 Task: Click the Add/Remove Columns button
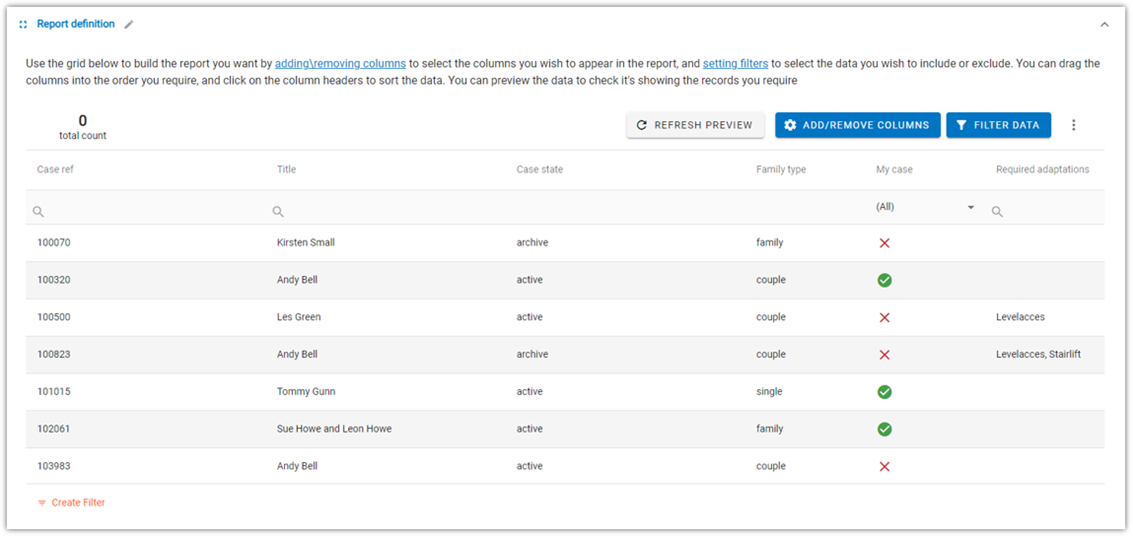857,125
